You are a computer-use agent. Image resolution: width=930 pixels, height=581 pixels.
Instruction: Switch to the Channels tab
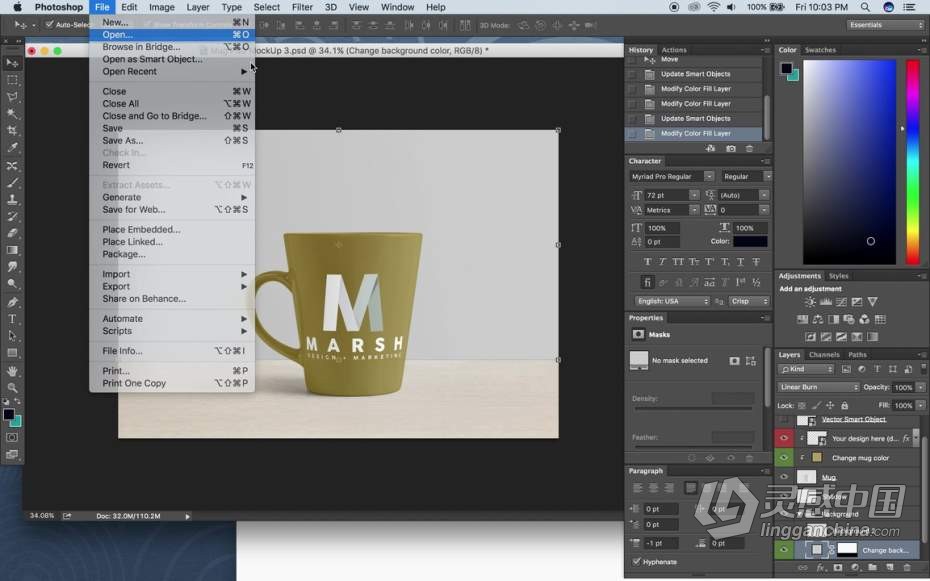click(824, 355)
